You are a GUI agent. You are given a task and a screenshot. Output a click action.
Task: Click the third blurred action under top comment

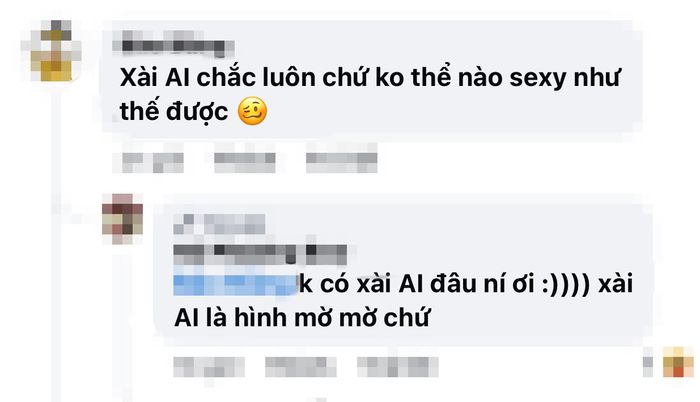point(342,158)
